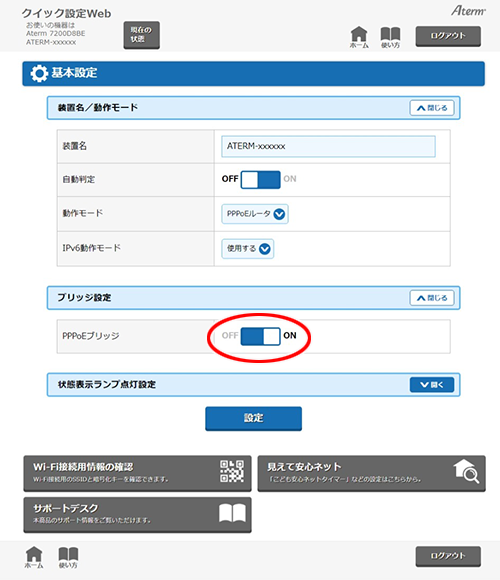Click the PPPoEブリッジ row label
The height and width of the screenshot is (580, 500).
pos(91,336)
